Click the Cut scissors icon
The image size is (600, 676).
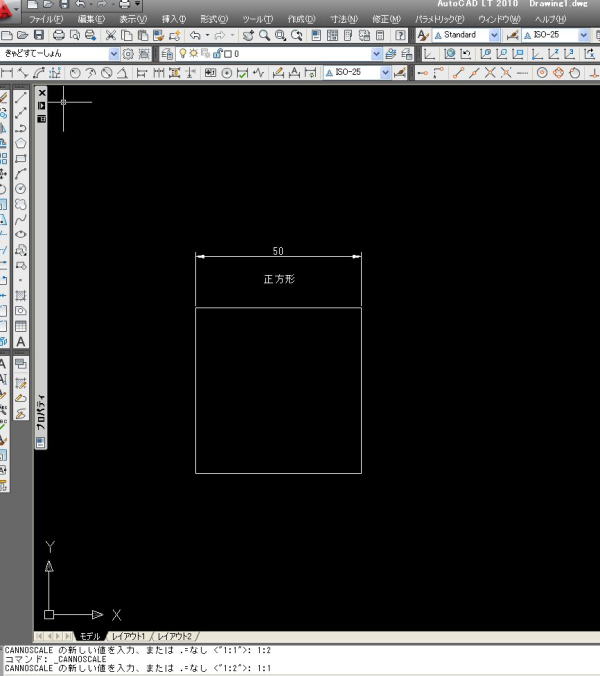110,35
